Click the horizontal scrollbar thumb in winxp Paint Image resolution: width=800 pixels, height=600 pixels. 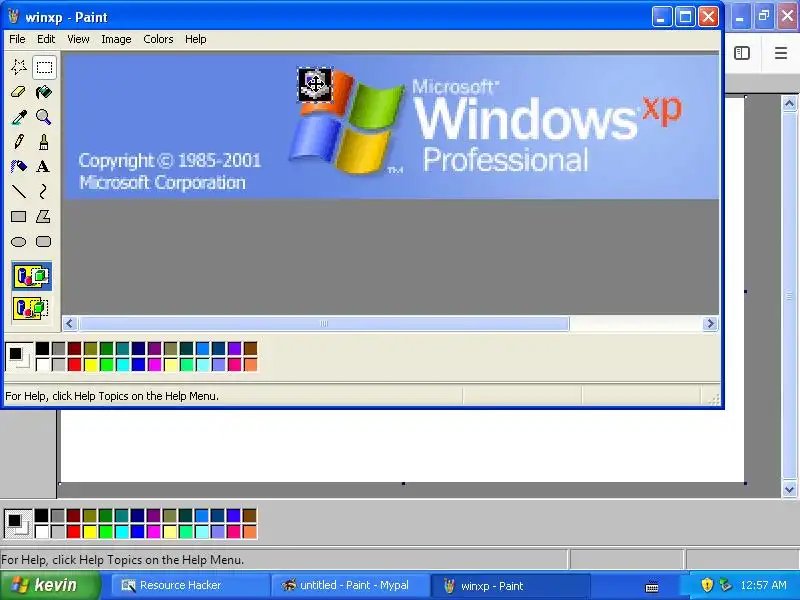324,323
